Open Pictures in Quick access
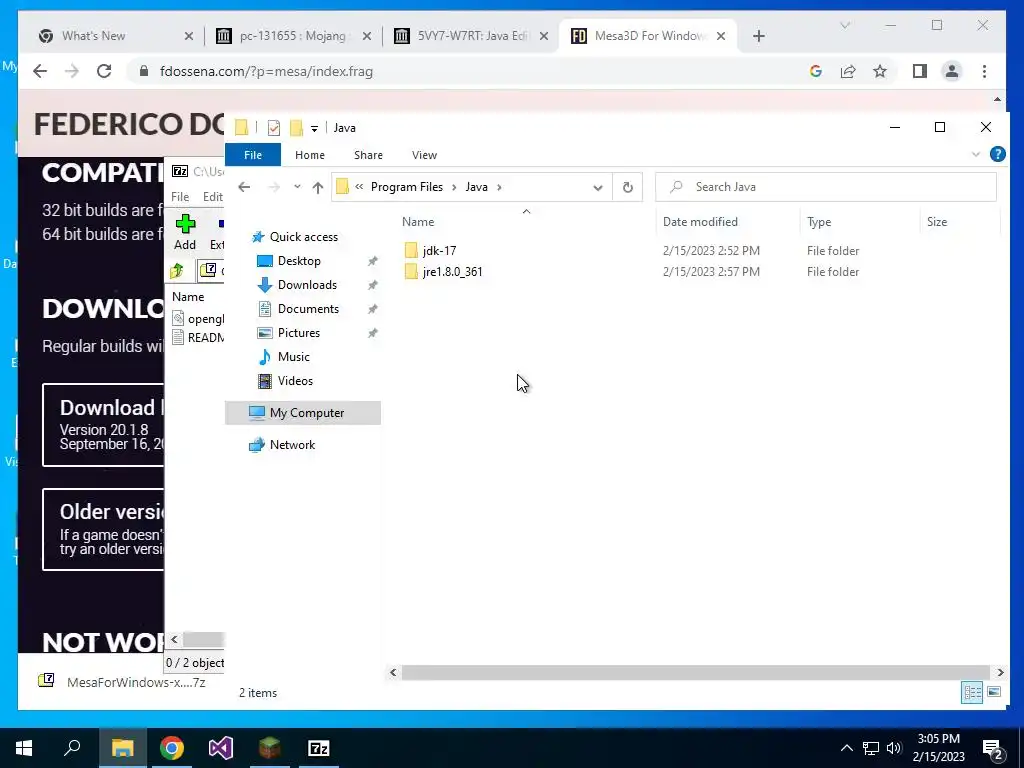 (298, 333)
